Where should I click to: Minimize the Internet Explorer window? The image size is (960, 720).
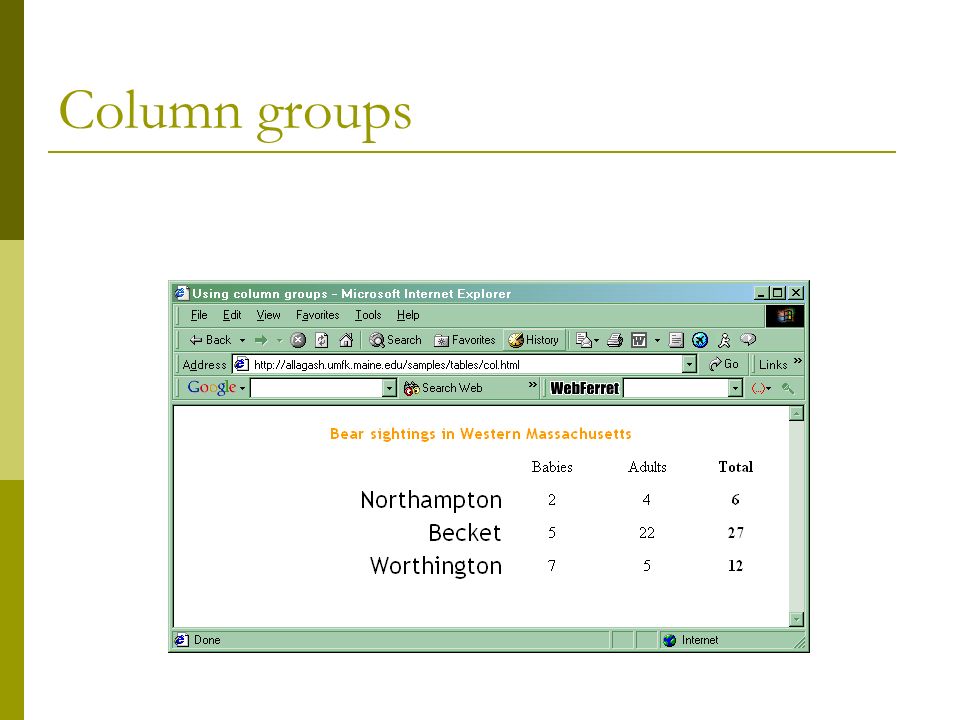tap(761, 293)
